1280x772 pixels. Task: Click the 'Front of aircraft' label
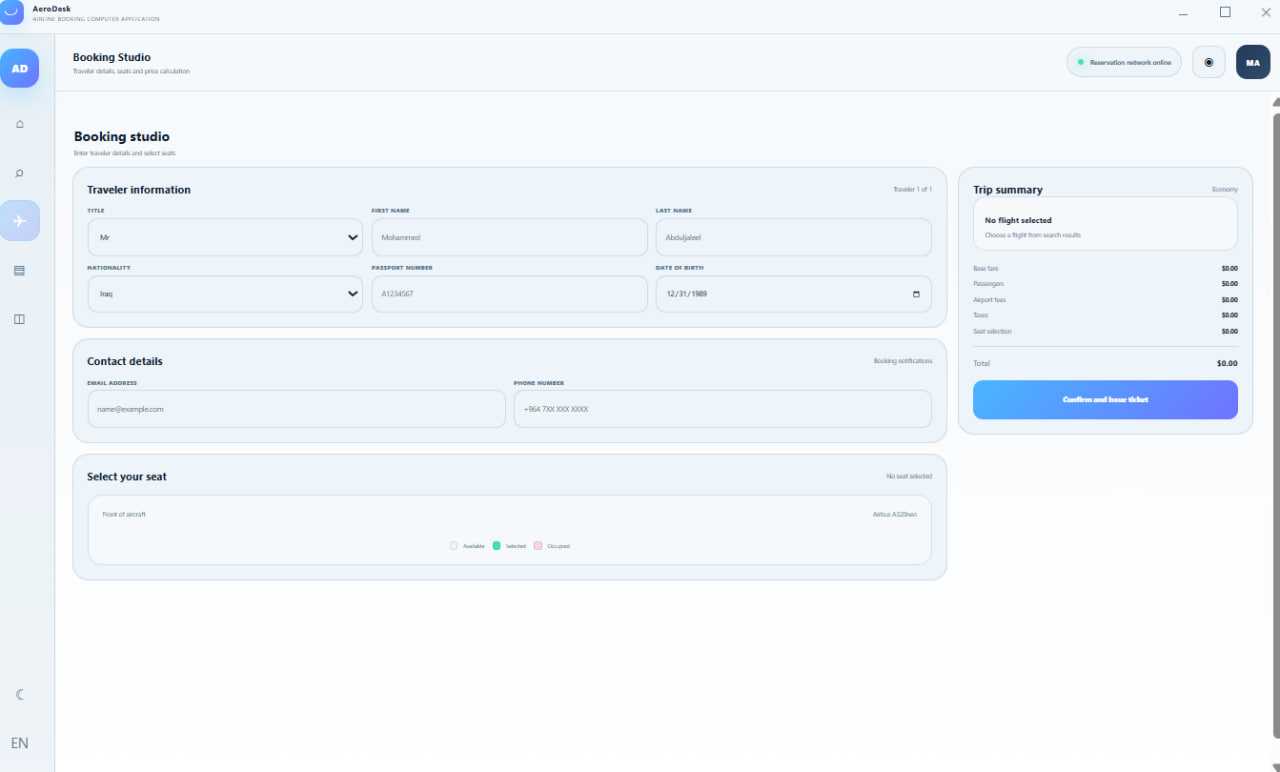point(124,514)
